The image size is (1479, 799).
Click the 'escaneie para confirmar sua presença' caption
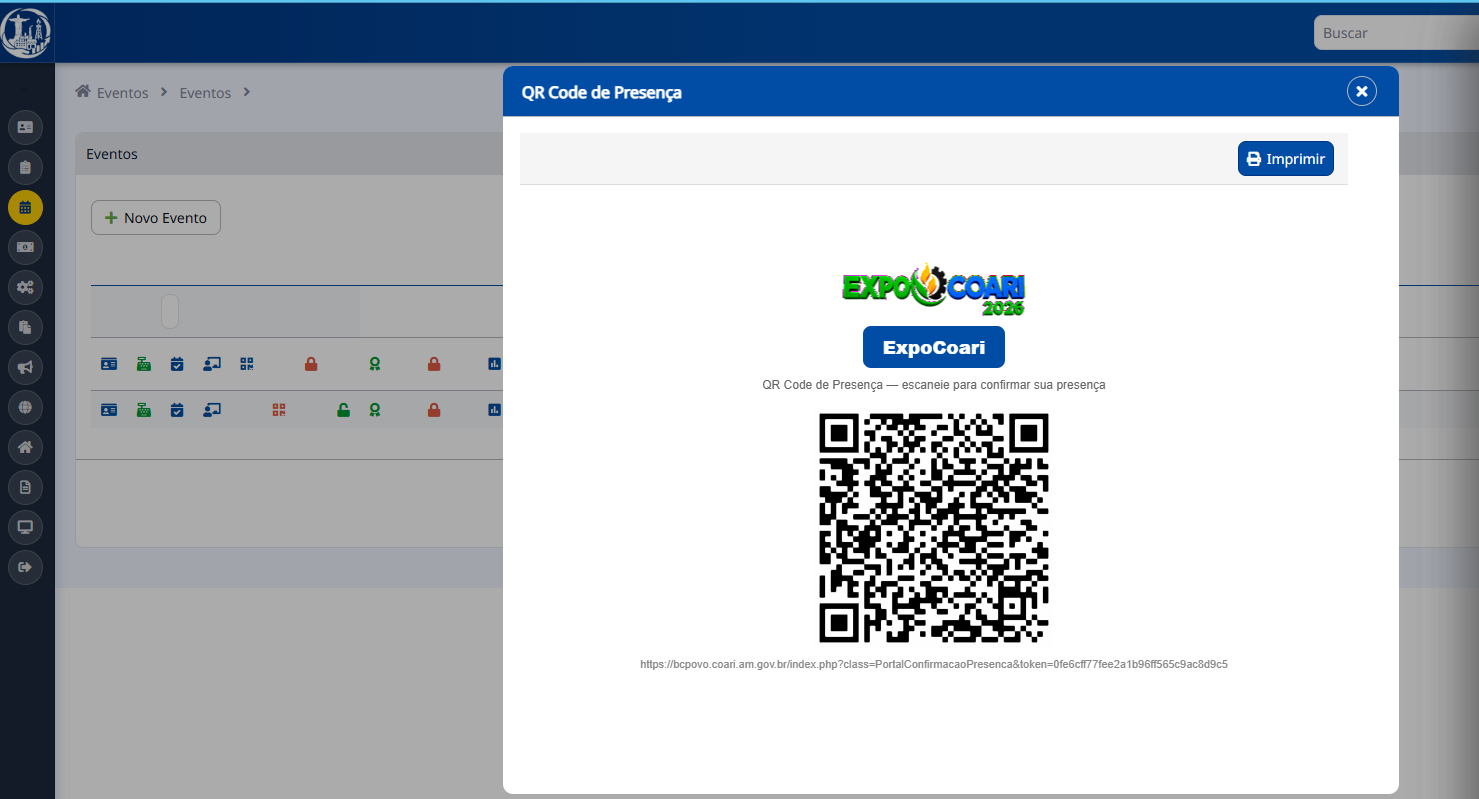pos(1002,385)
